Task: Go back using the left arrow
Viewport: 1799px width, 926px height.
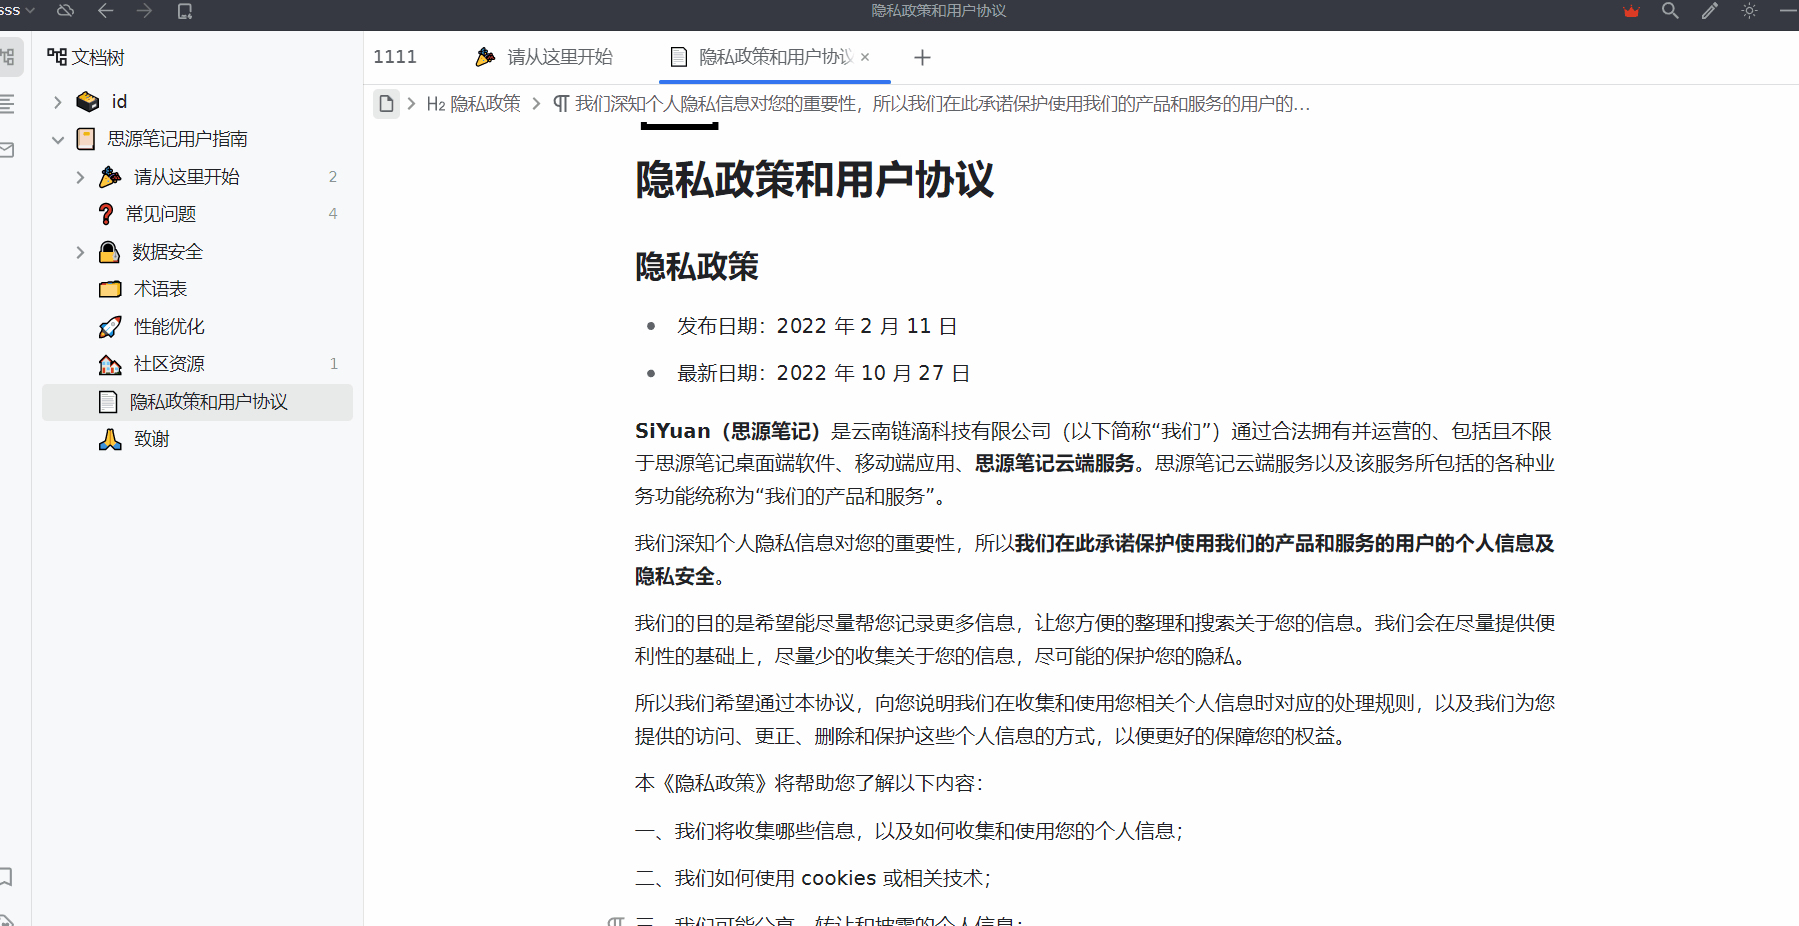Action: [105, 11]
